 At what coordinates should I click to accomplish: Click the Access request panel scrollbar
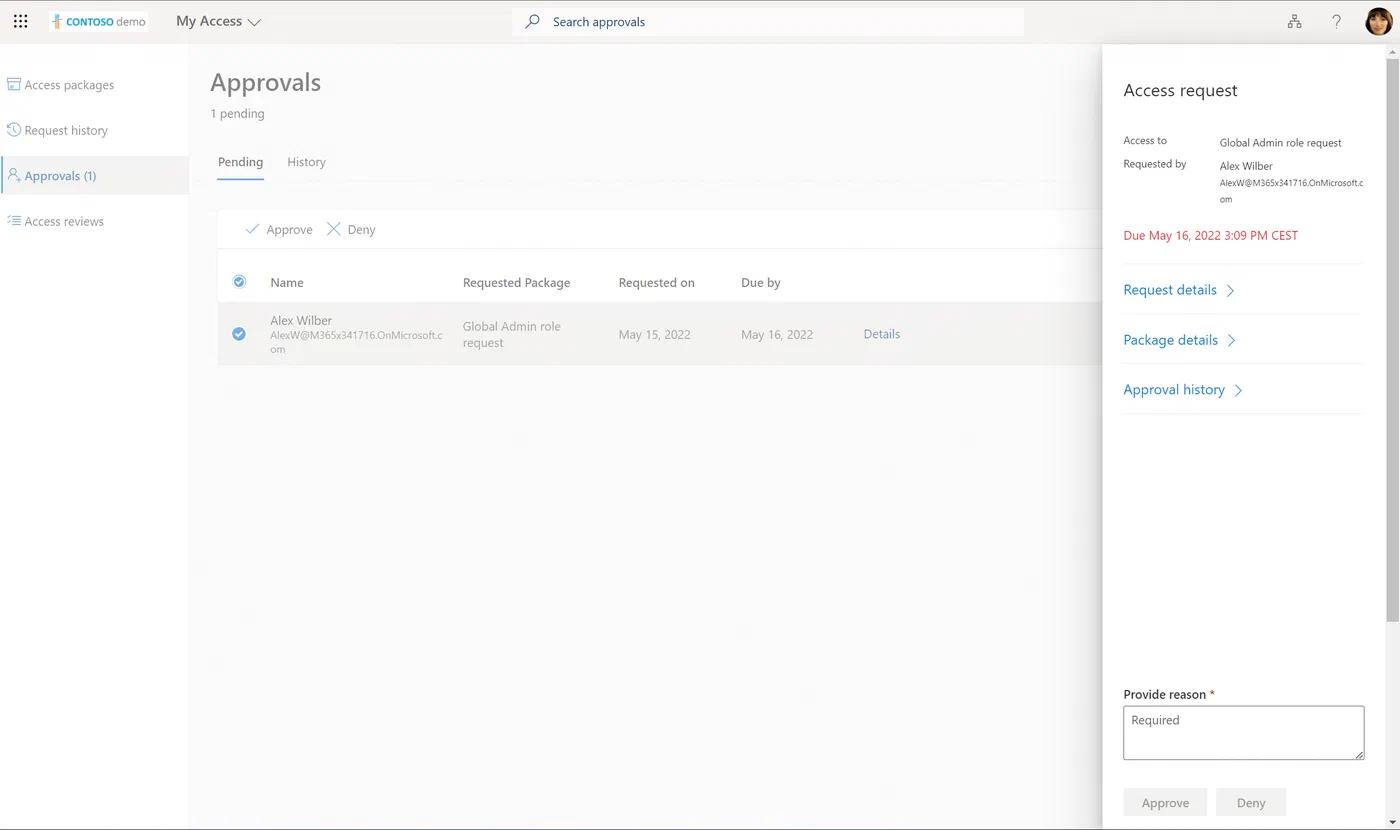pos(1391,340)
